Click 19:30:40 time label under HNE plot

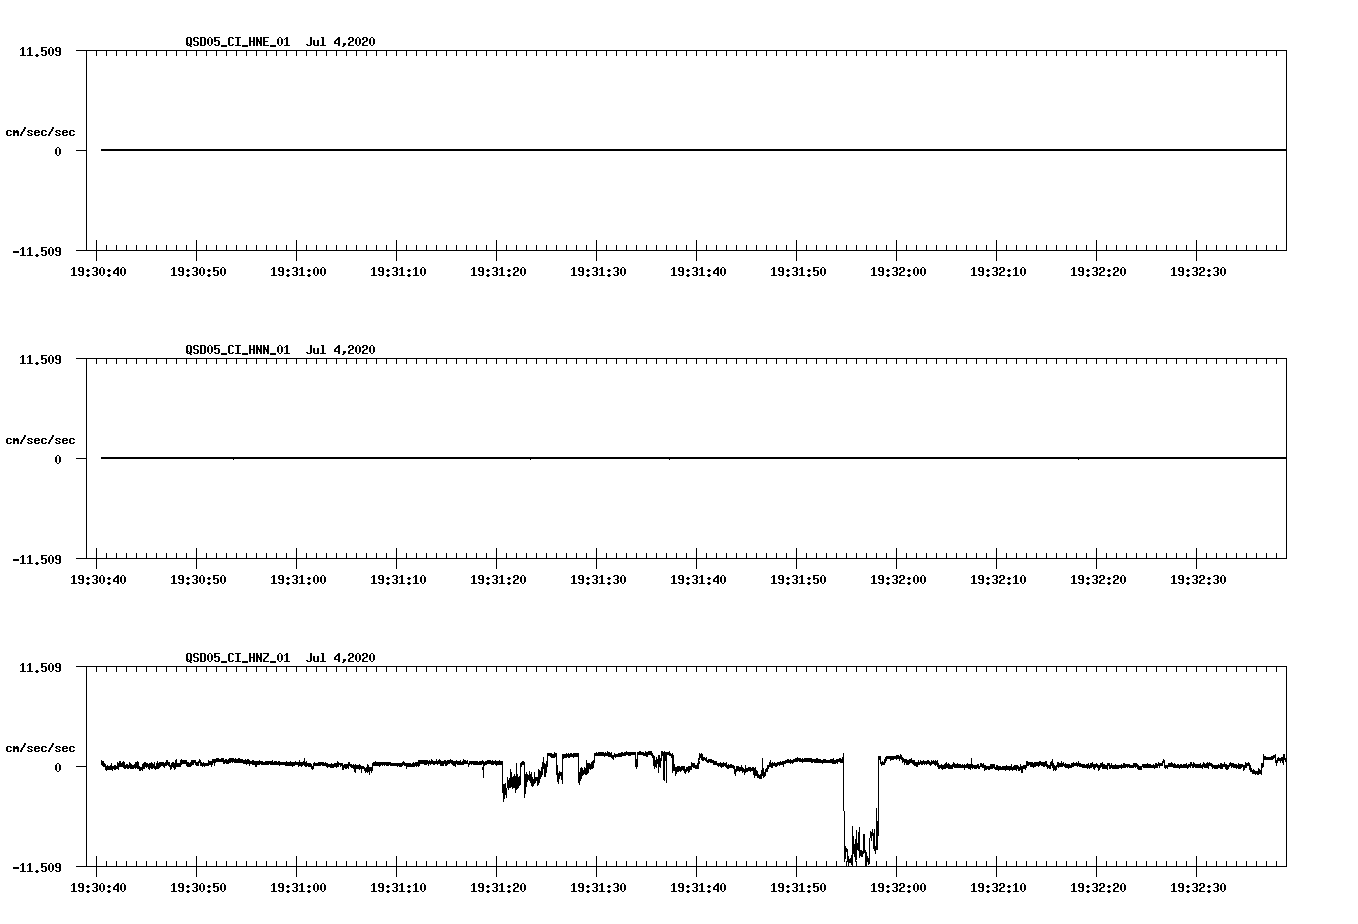(98, 272)
